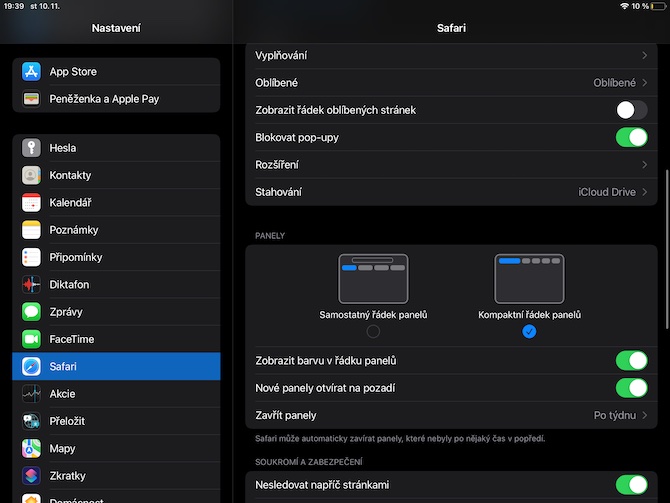Image resolution: width=670 pixels, height=503 pixels.
Task: Open the Rozšíření settings row
Action: point(451,165)
